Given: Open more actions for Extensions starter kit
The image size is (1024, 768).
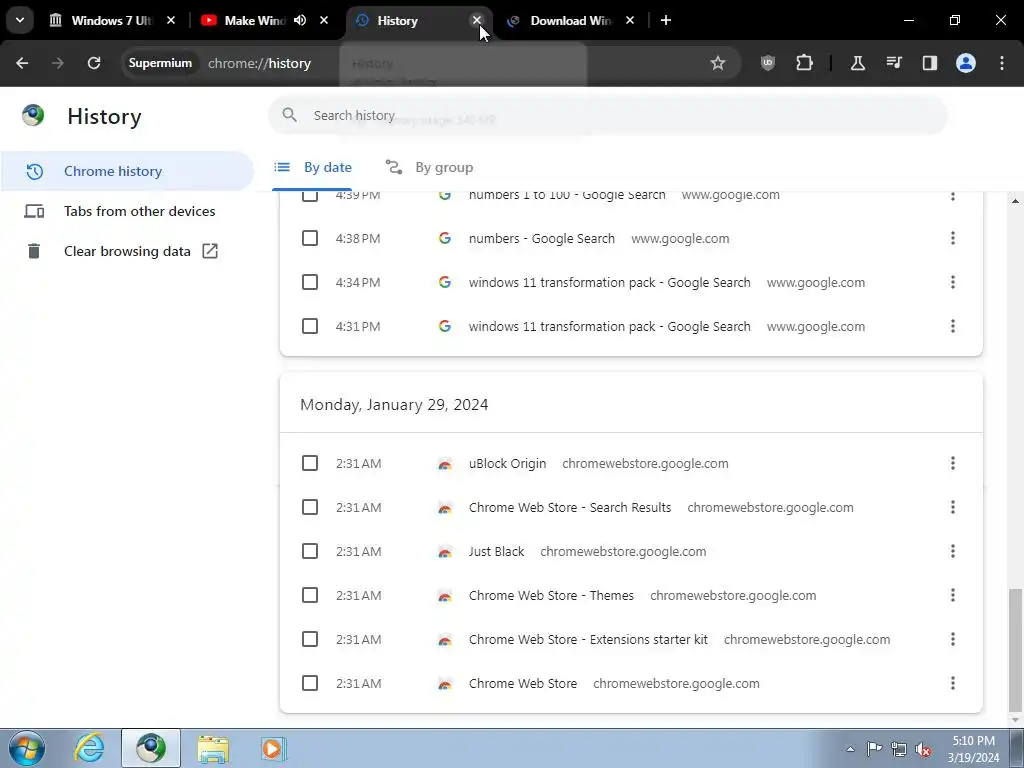Looking at the screenshot, I should point(953,638).
